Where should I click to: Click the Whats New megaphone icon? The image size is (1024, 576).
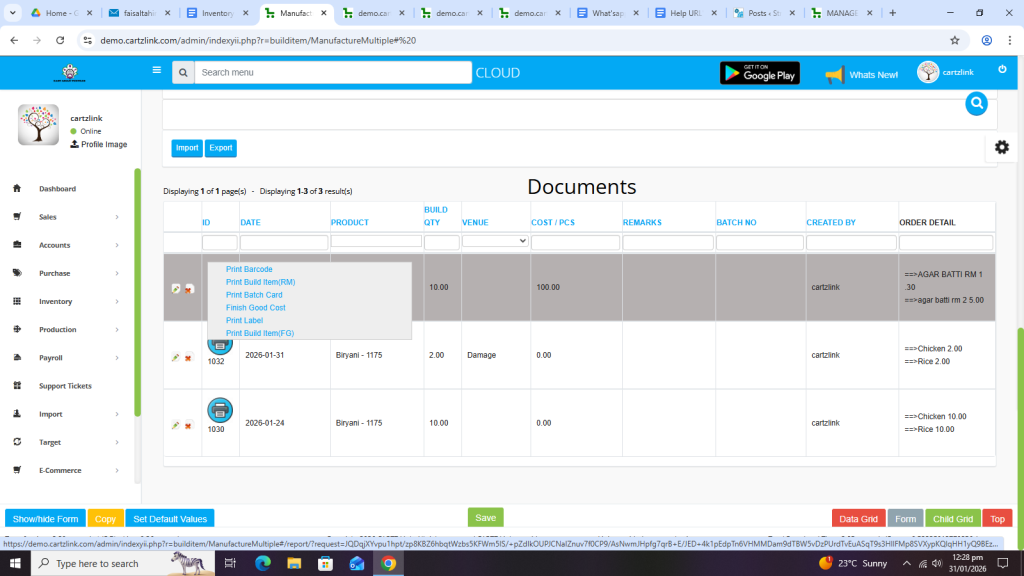pos(835,74)
